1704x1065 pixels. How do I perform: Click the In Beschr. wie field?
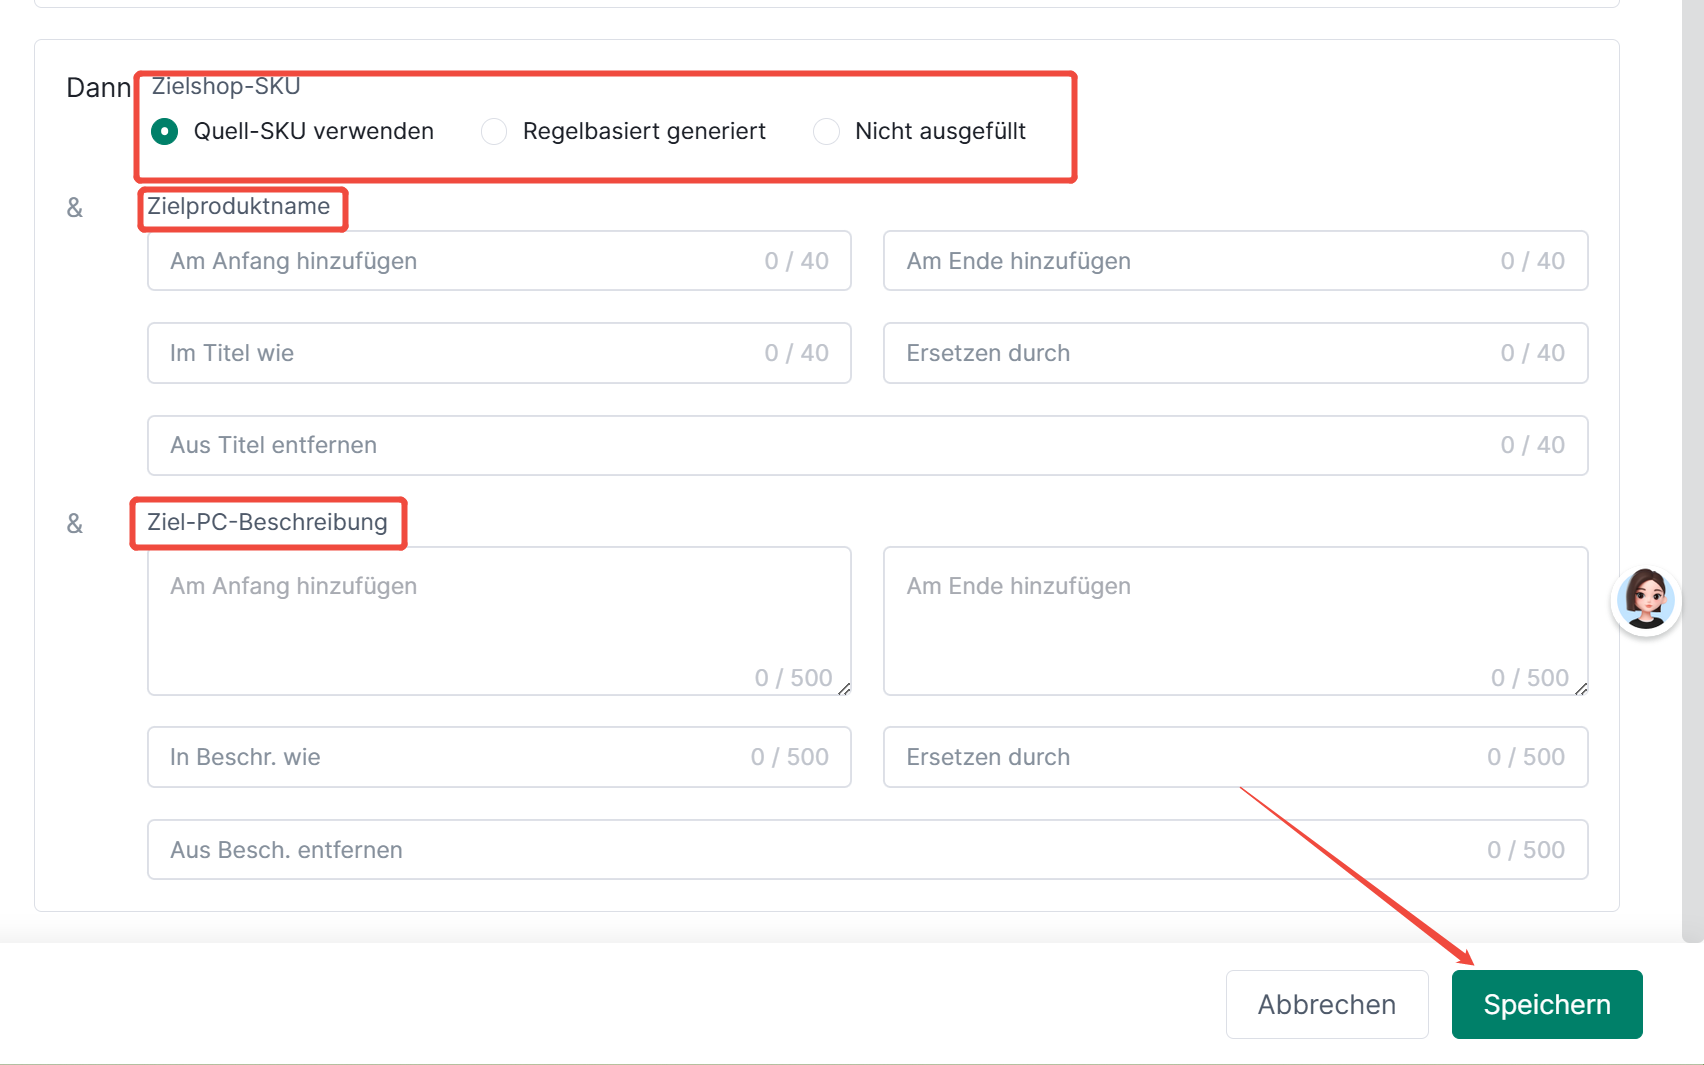tap(499, 757)
